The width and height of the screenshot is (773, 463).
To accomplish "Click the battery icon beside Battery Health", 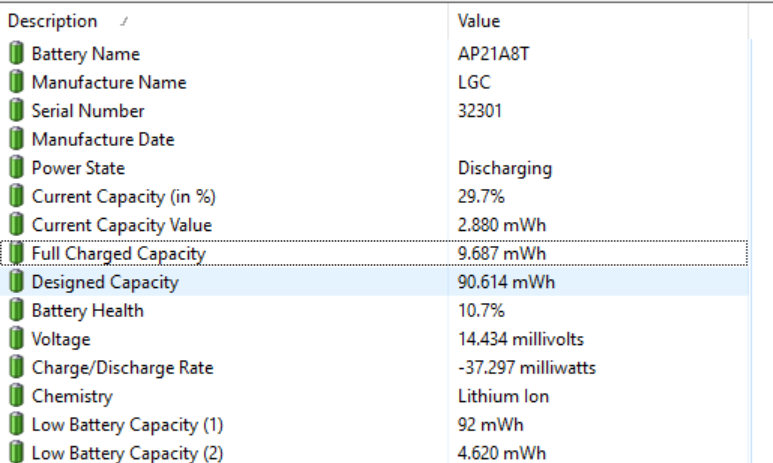I will pos(16,311).
